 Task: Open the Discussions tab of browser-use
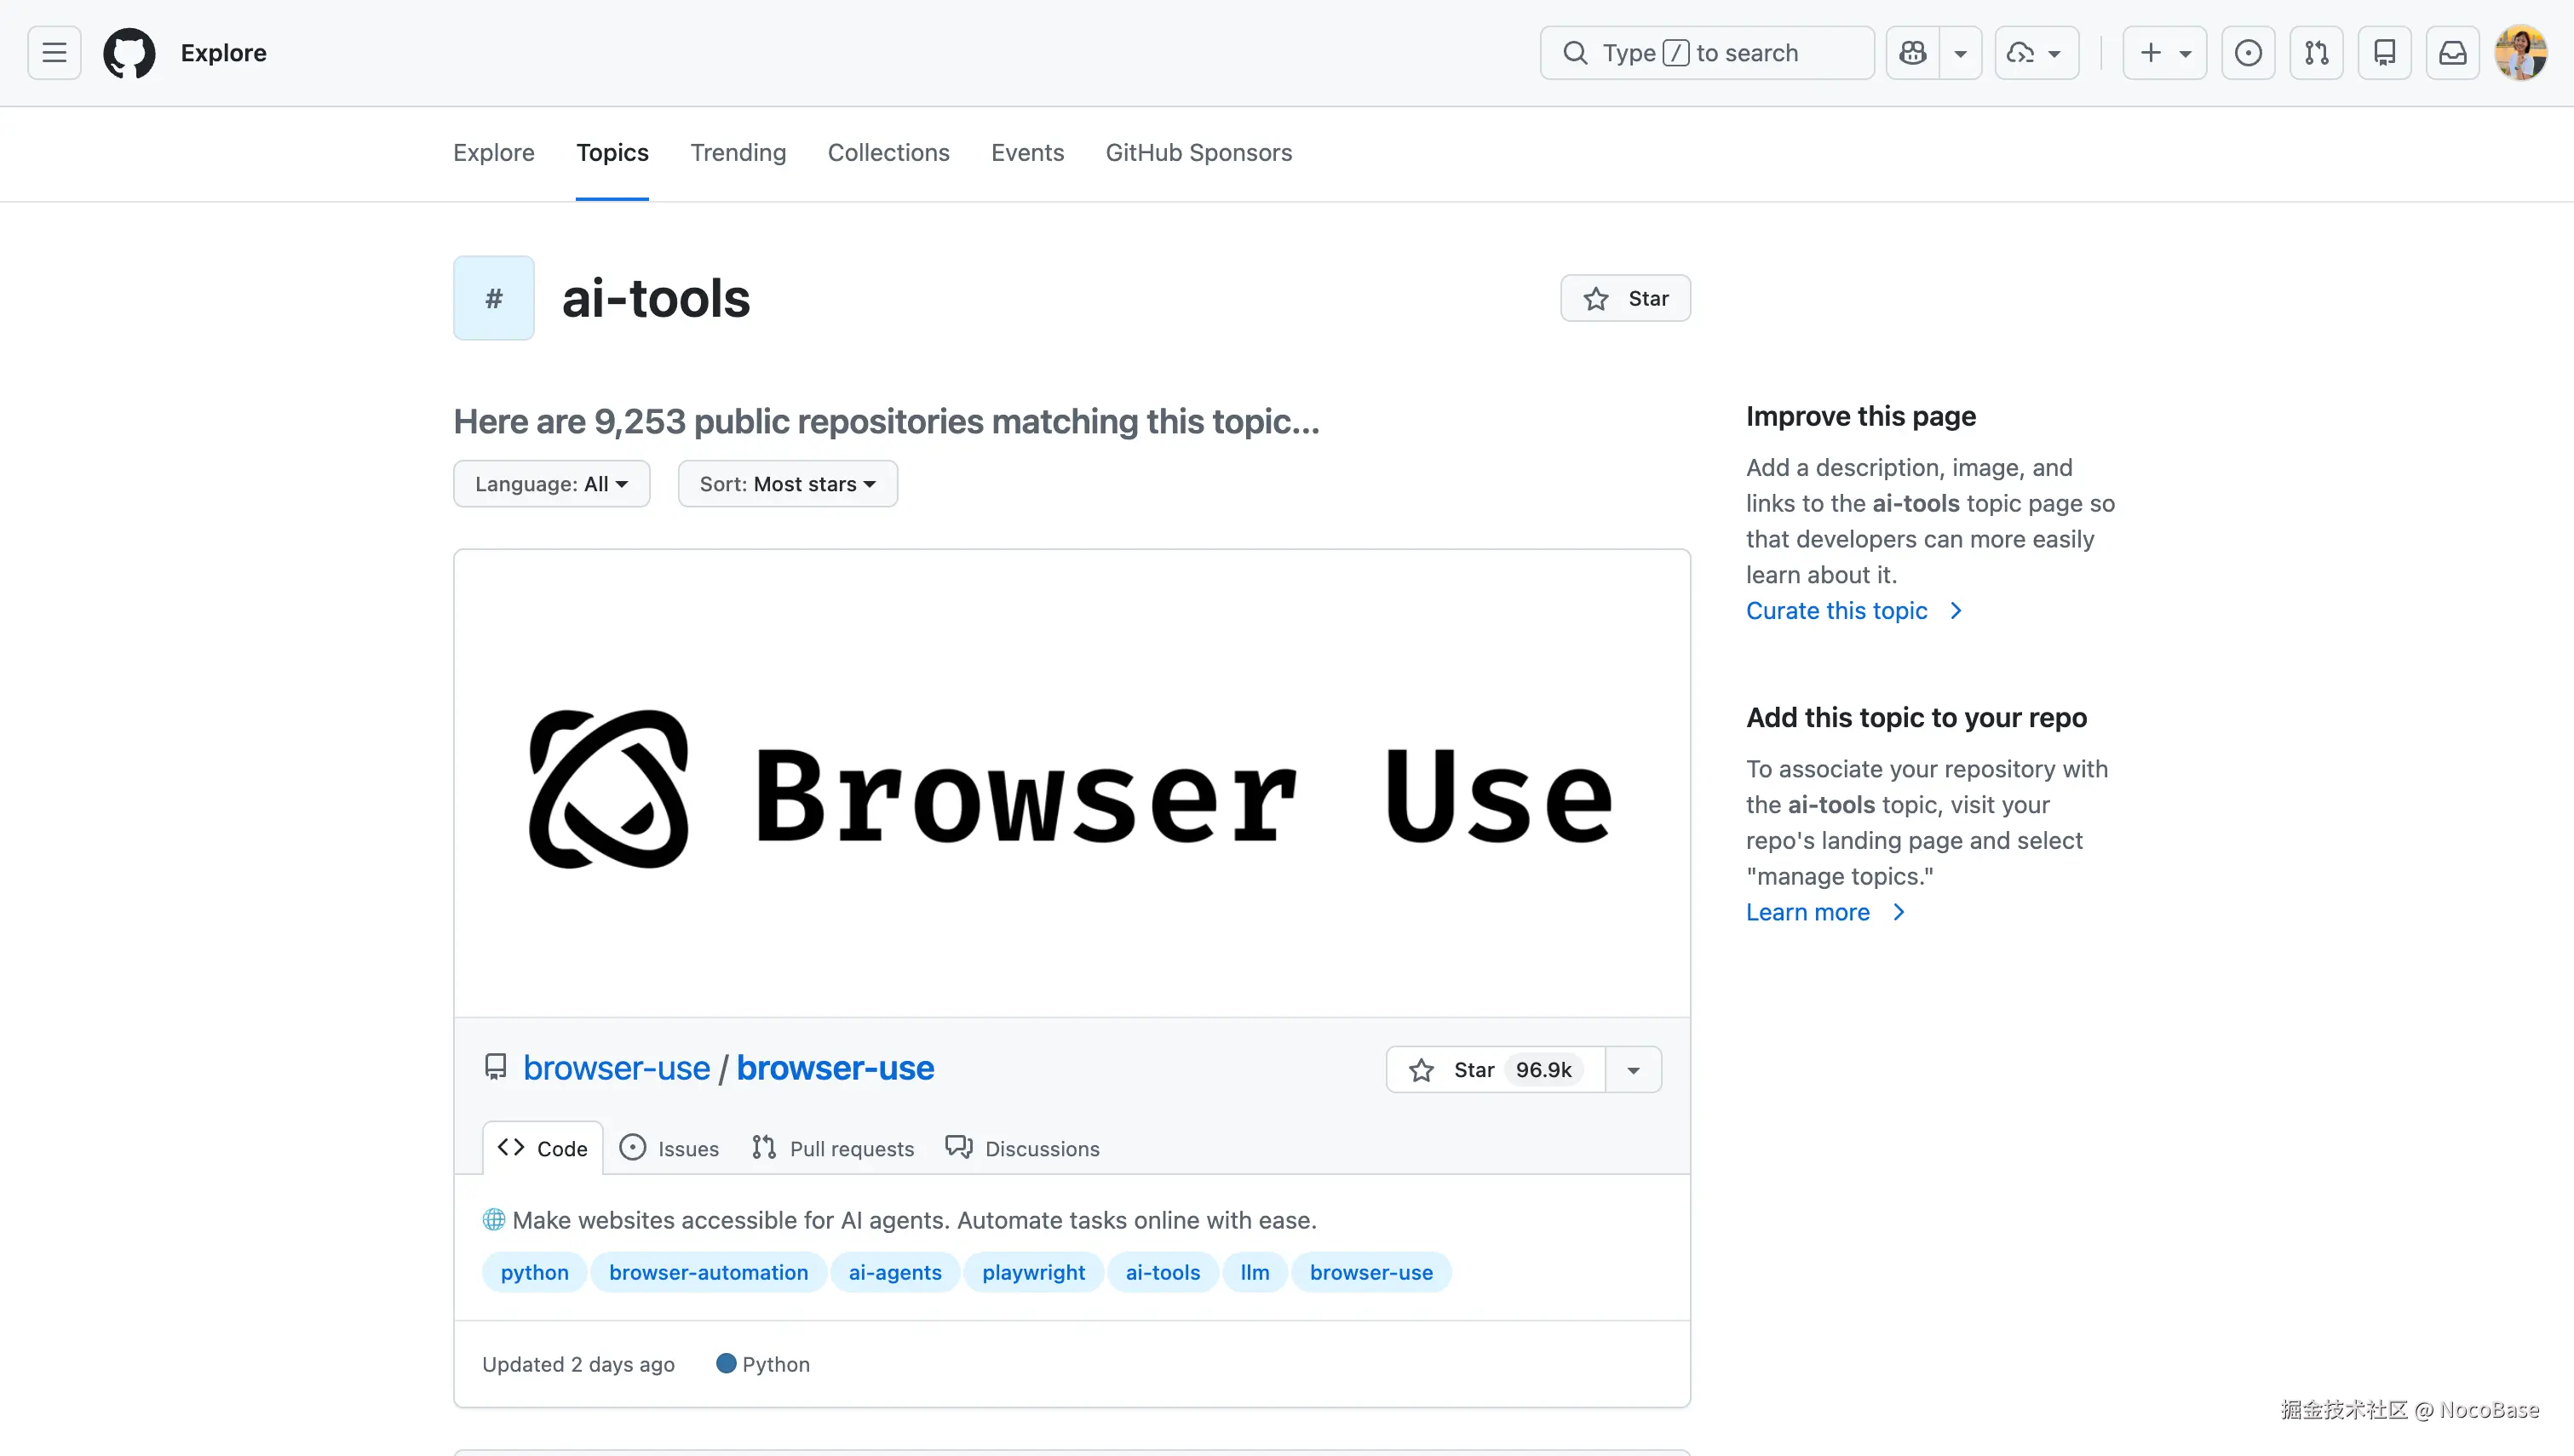pyautogui.click(x=1022, y=1148)
